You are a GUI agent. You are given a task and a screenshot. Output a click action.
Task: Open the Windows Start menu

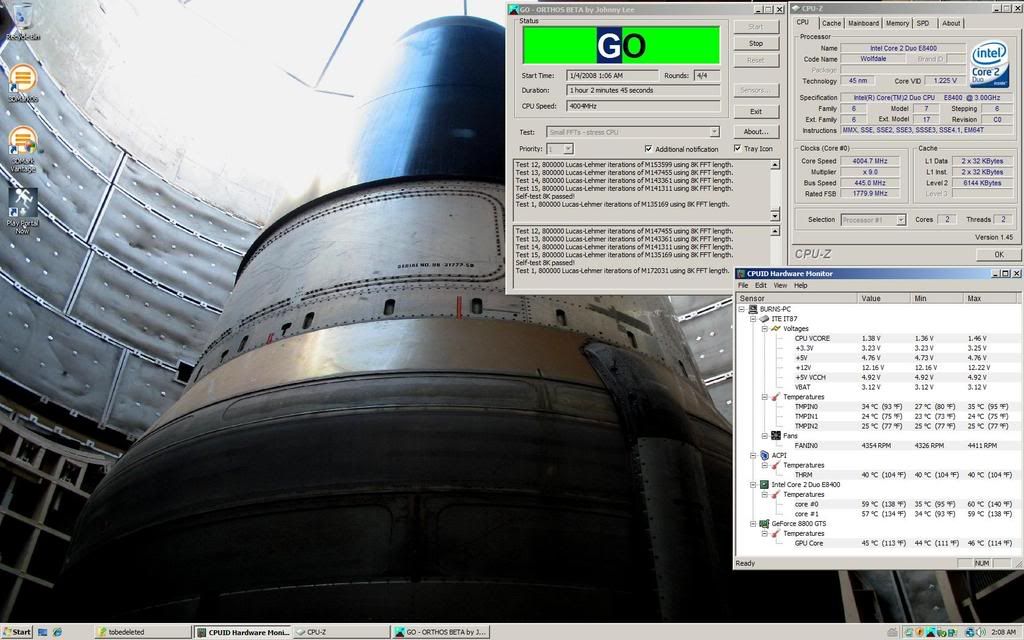tap(16, 632)
